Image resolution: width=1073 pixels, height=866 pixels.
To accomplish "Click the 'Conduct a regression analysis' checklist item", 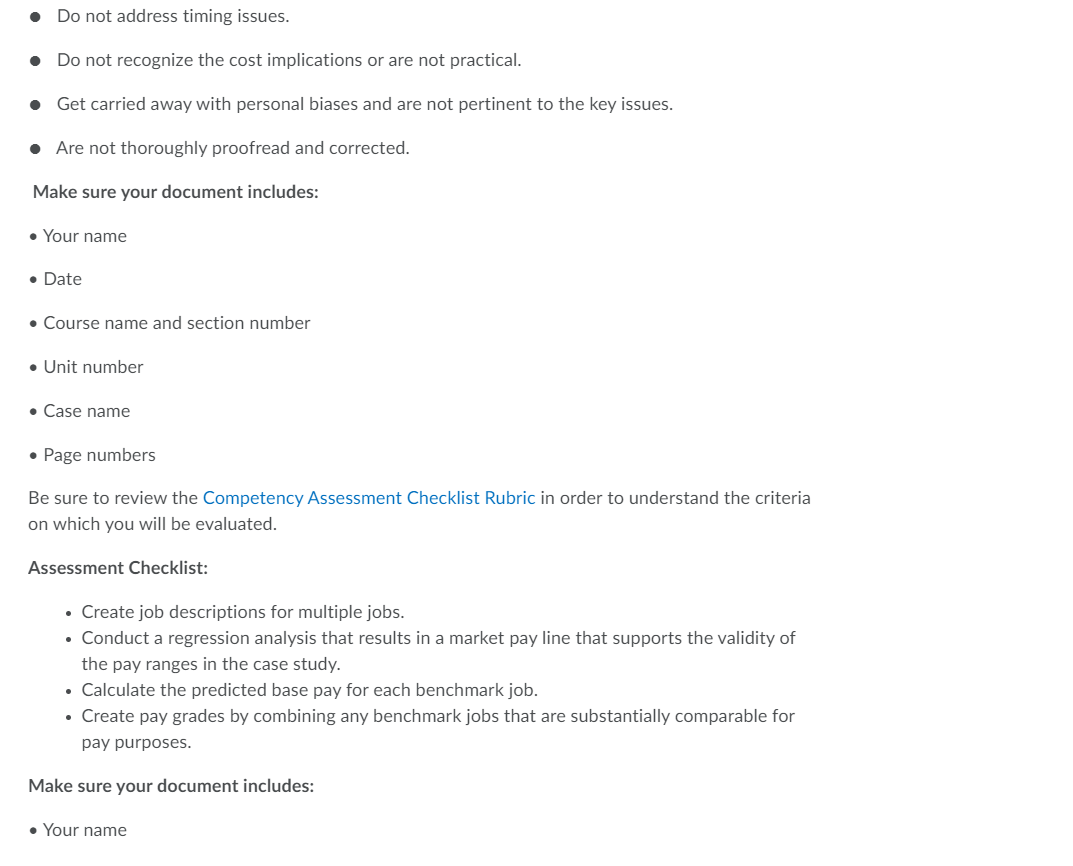I will pos(438,638).
